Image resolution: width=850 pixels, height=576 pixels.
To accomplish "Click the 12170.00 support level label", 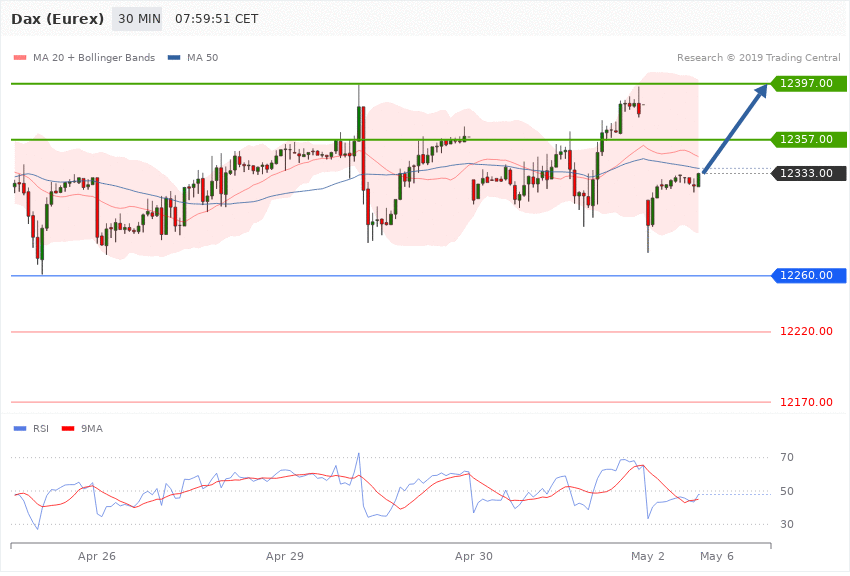I will click(806, 402).
